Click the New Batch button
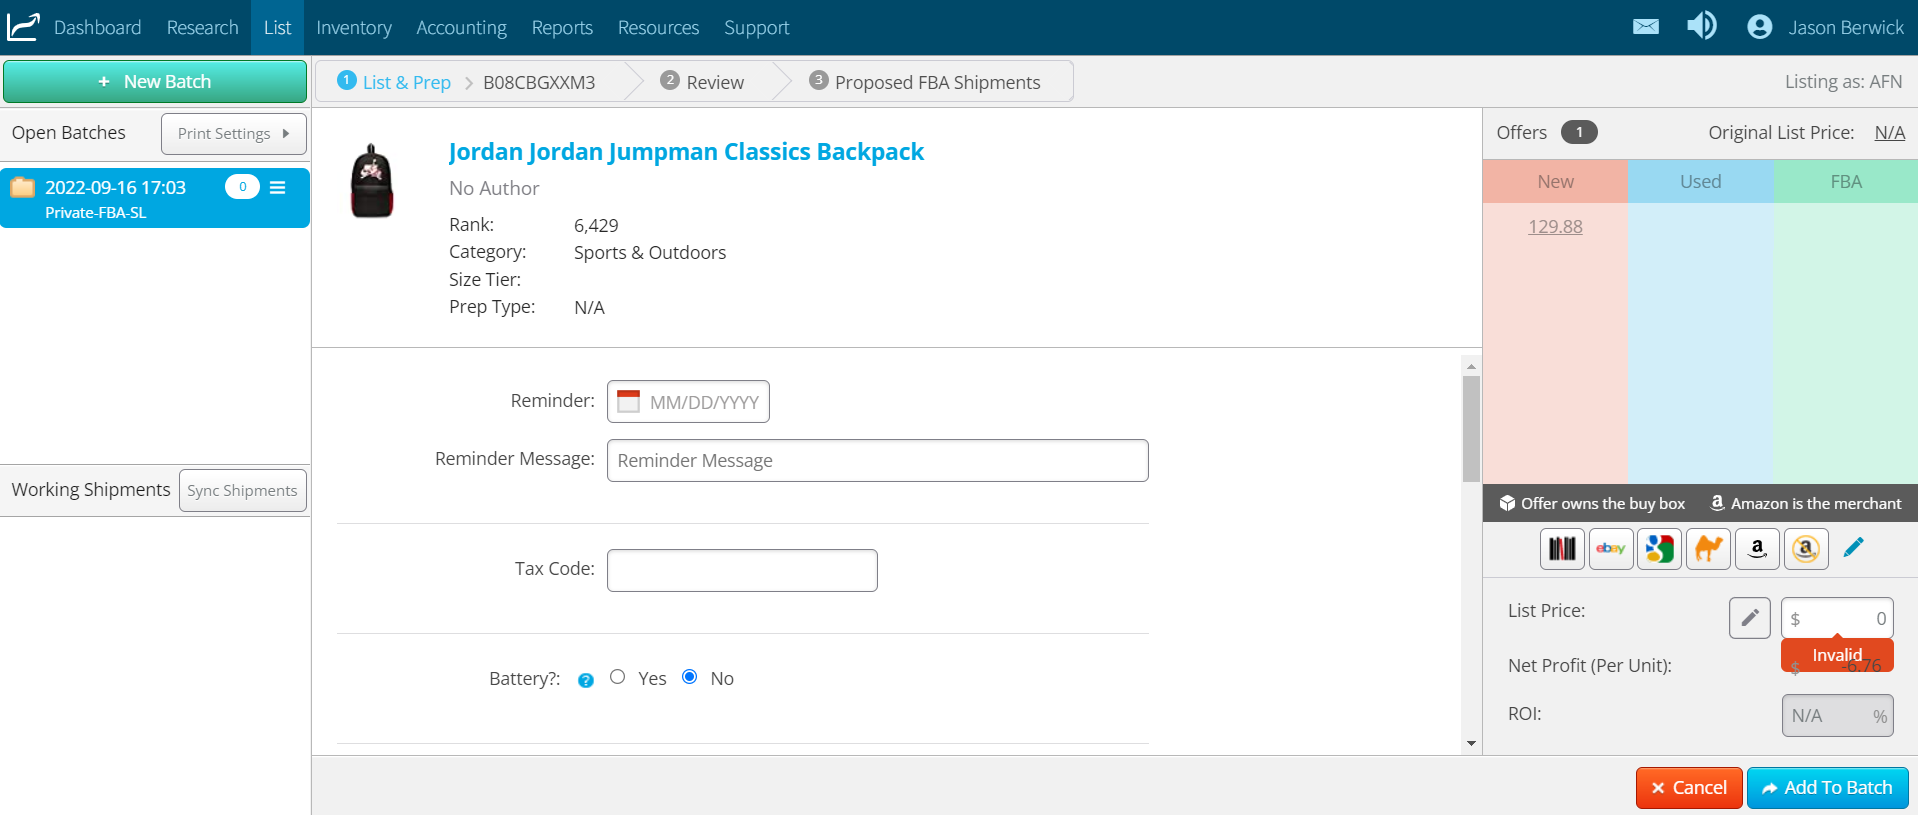Viewport: 1918px width, 815px height. click(x=155, y=82)
